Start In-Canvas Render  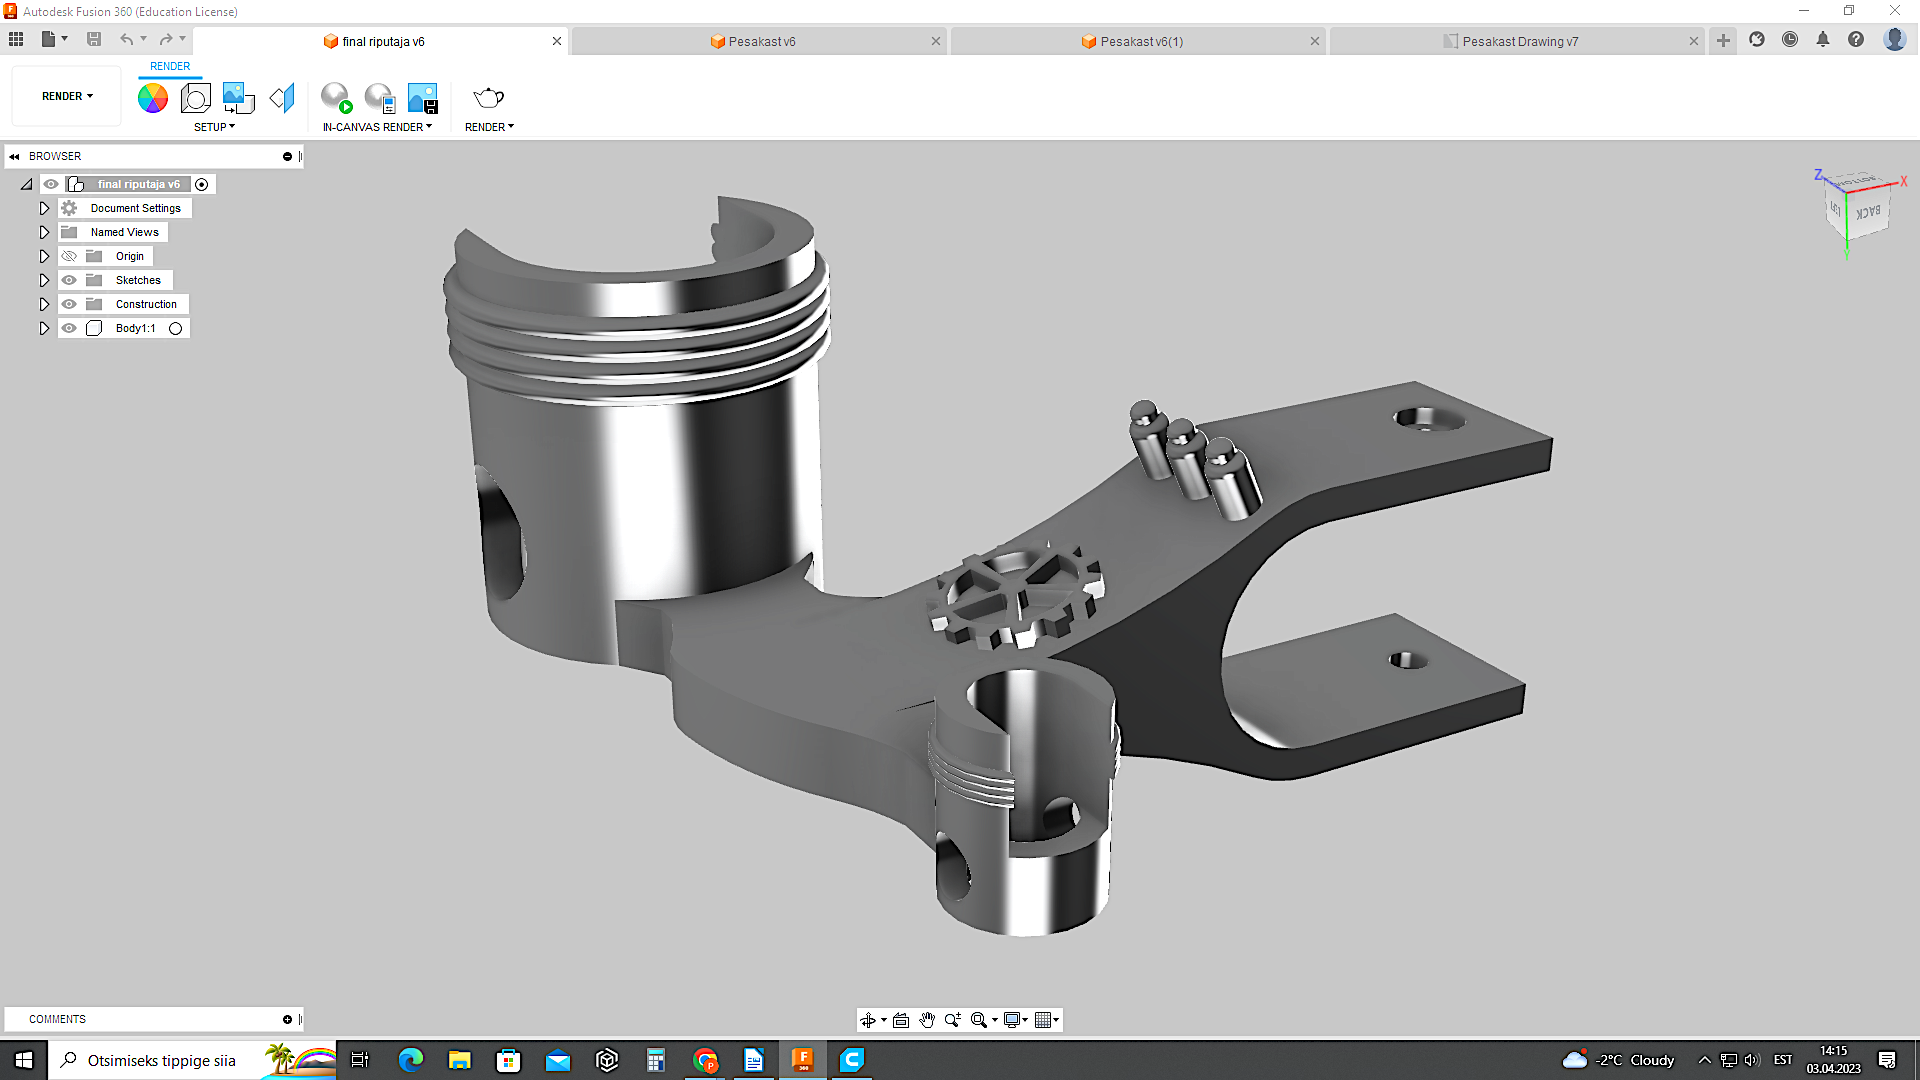click(x=337, y=97)
